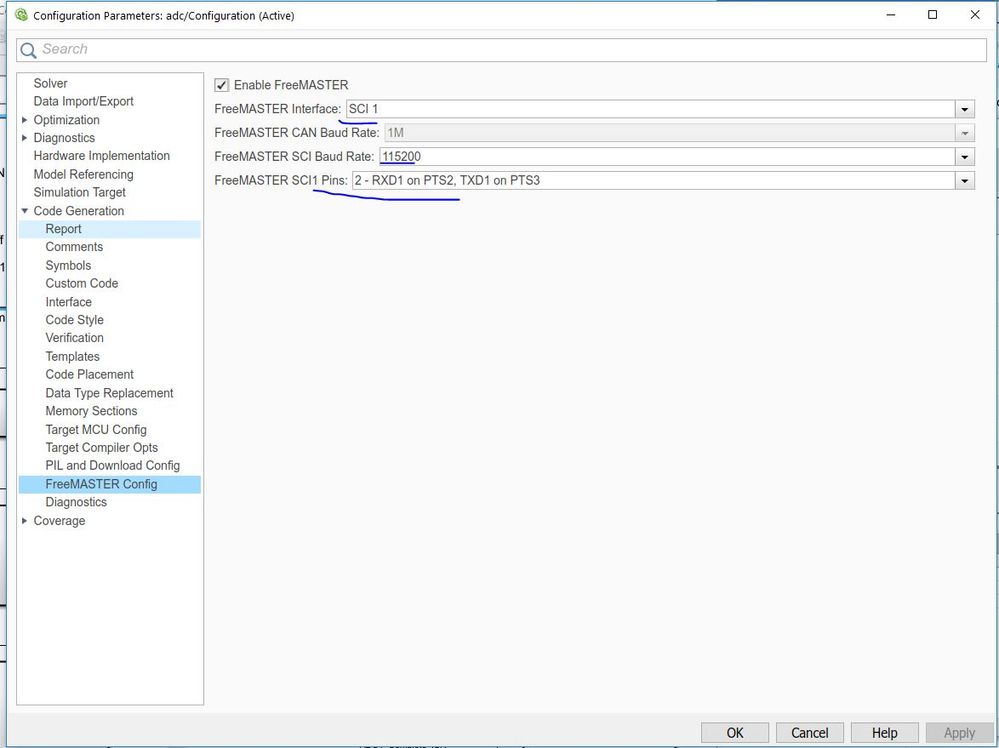The image size is (999, 748).
Task: Open Verification pane
Action: 74,338
